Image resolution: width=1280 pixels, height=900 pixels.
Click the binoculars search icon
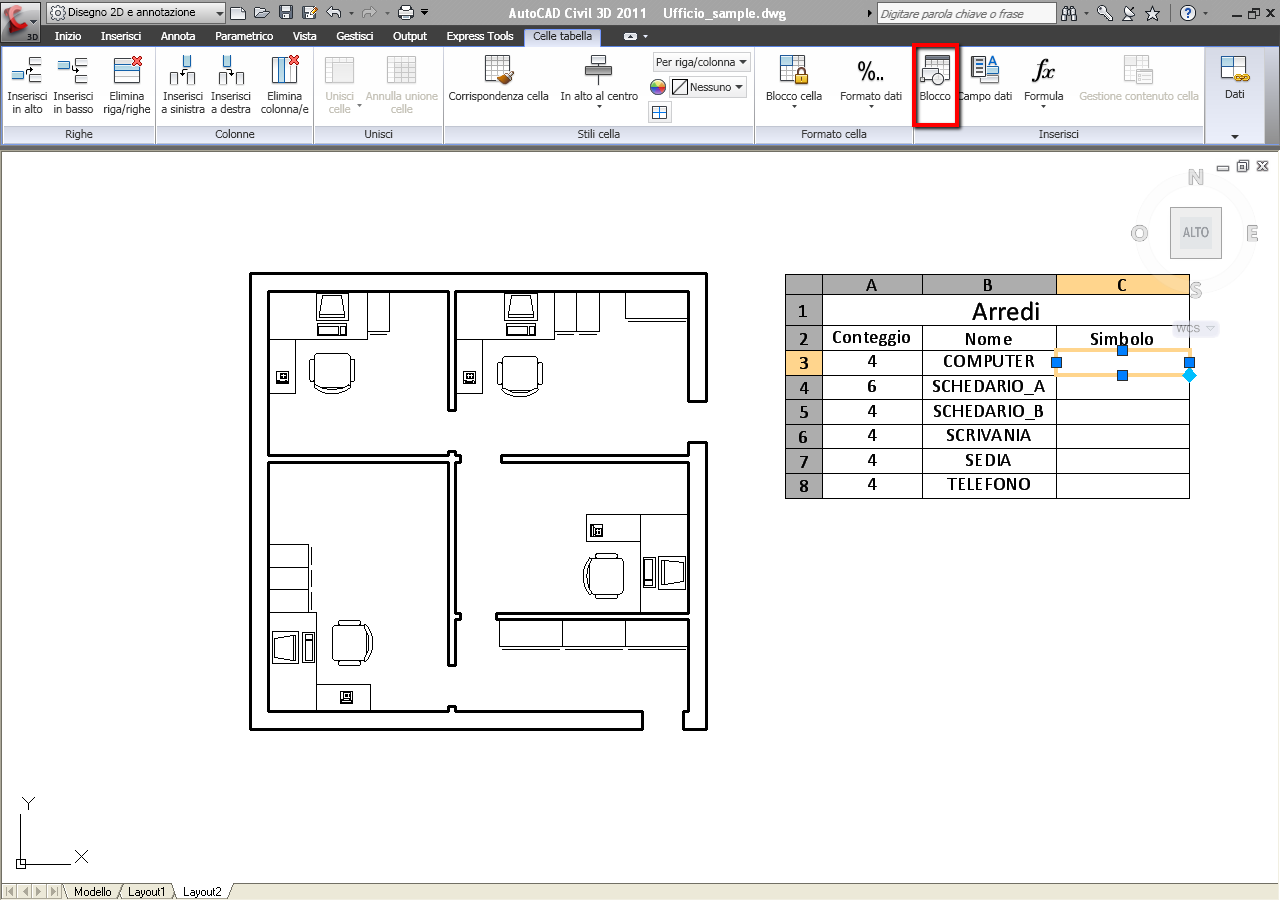[1069, 13]
